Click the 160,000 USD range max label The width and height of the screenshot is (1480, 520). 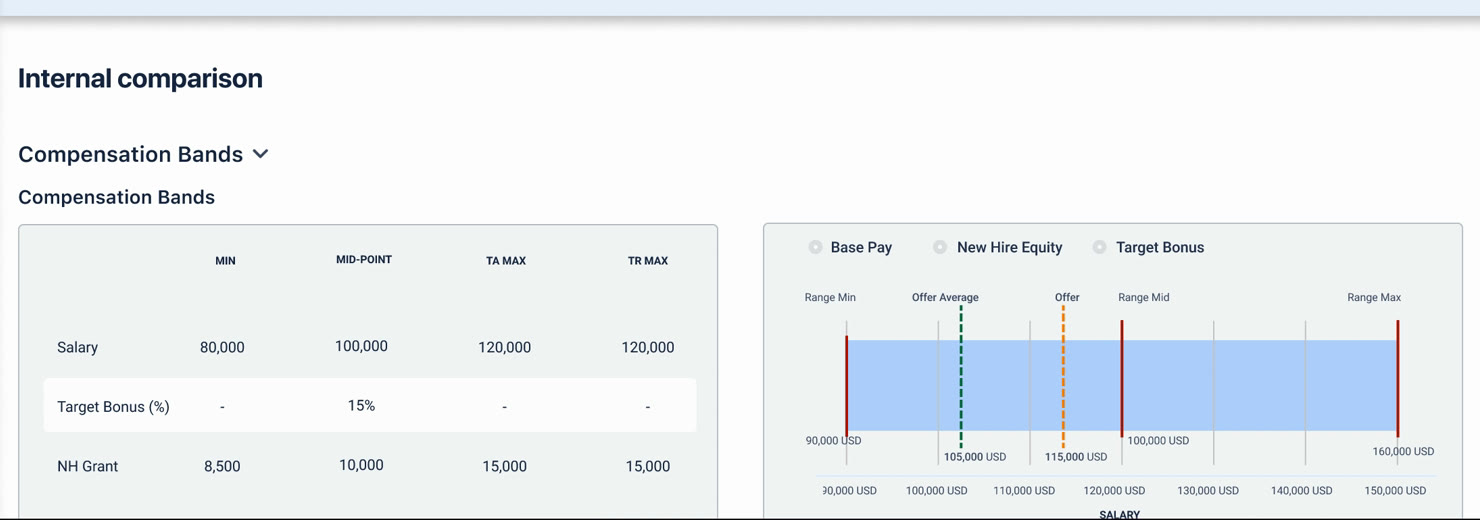(x=1403, y=452)
